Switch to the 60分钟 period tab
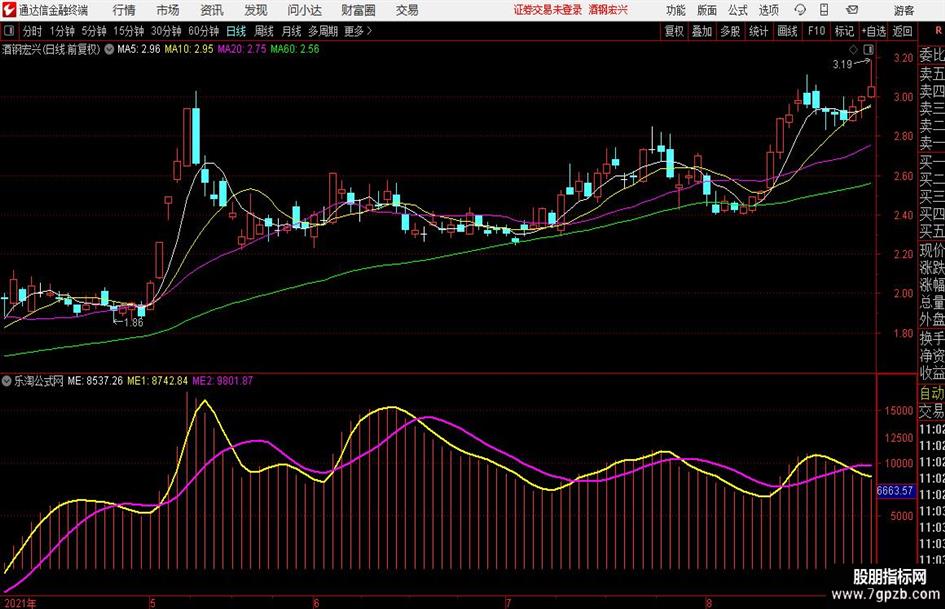 [x=204, y=31]
